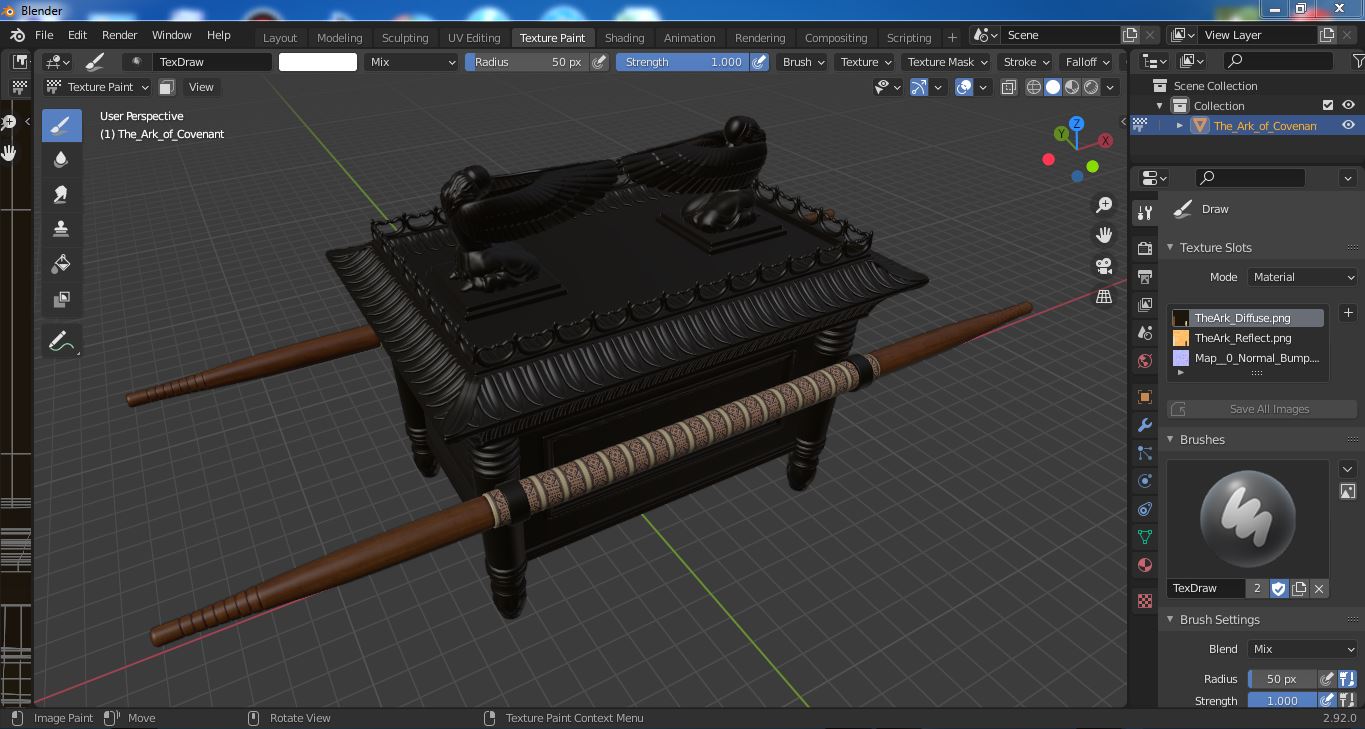Toggle strength pen pressure in header
The height and width of the screenshot is (729, 1365).
[760, 62]
